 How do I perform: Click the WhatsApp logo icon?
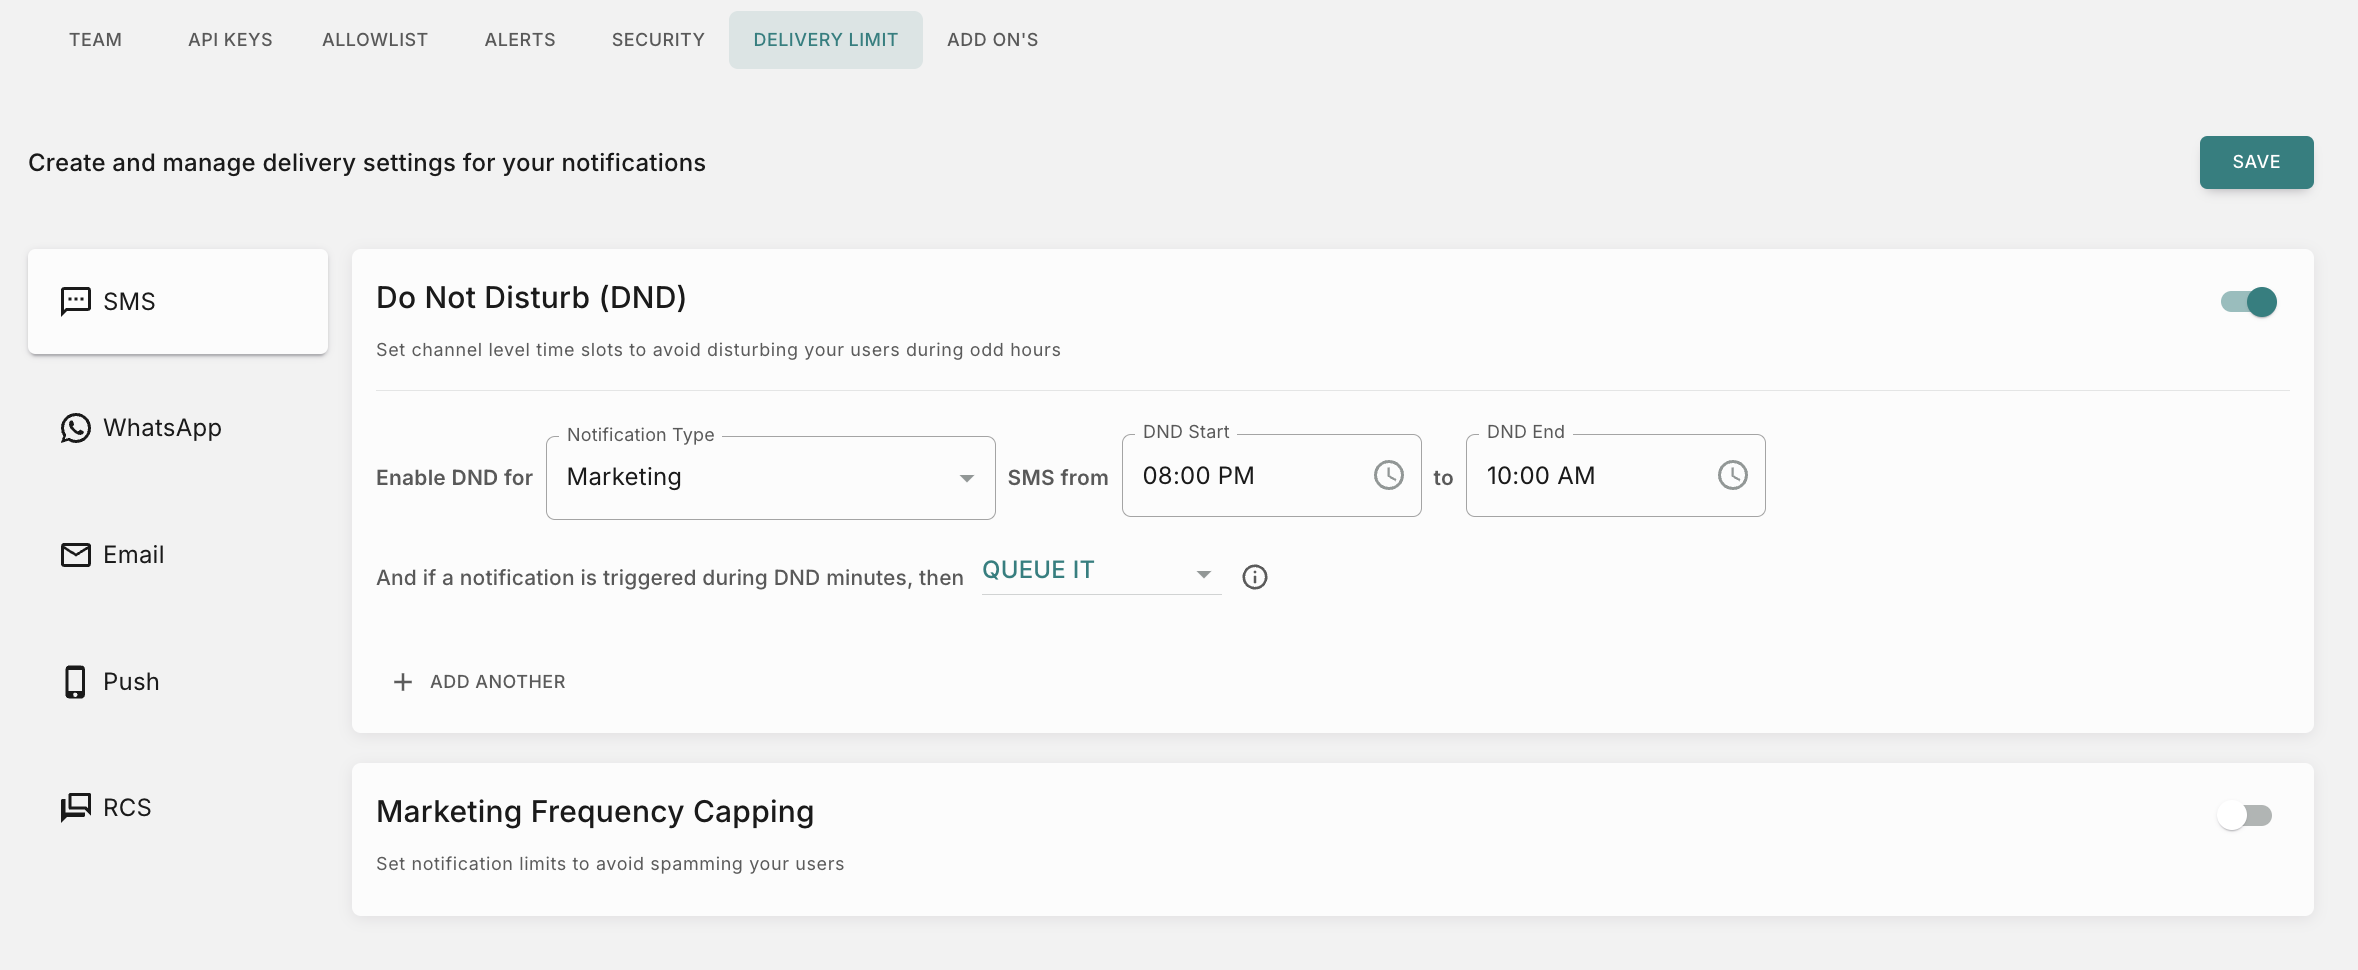(x=76, y=428)
